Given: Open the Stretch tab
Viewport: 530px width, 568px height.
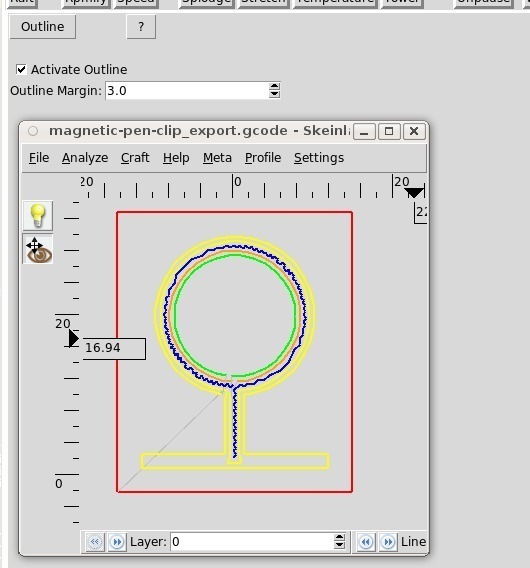Looking at the screenshot, I should coord(263,3).
